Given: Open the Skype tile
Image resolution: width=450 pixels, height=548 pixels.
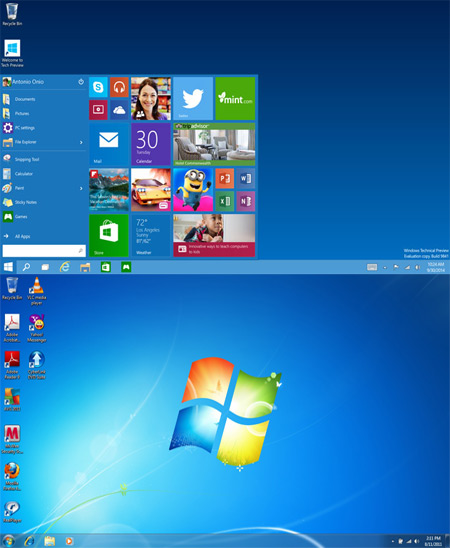Looking at the screenshot, I should [x=98, y=87].
